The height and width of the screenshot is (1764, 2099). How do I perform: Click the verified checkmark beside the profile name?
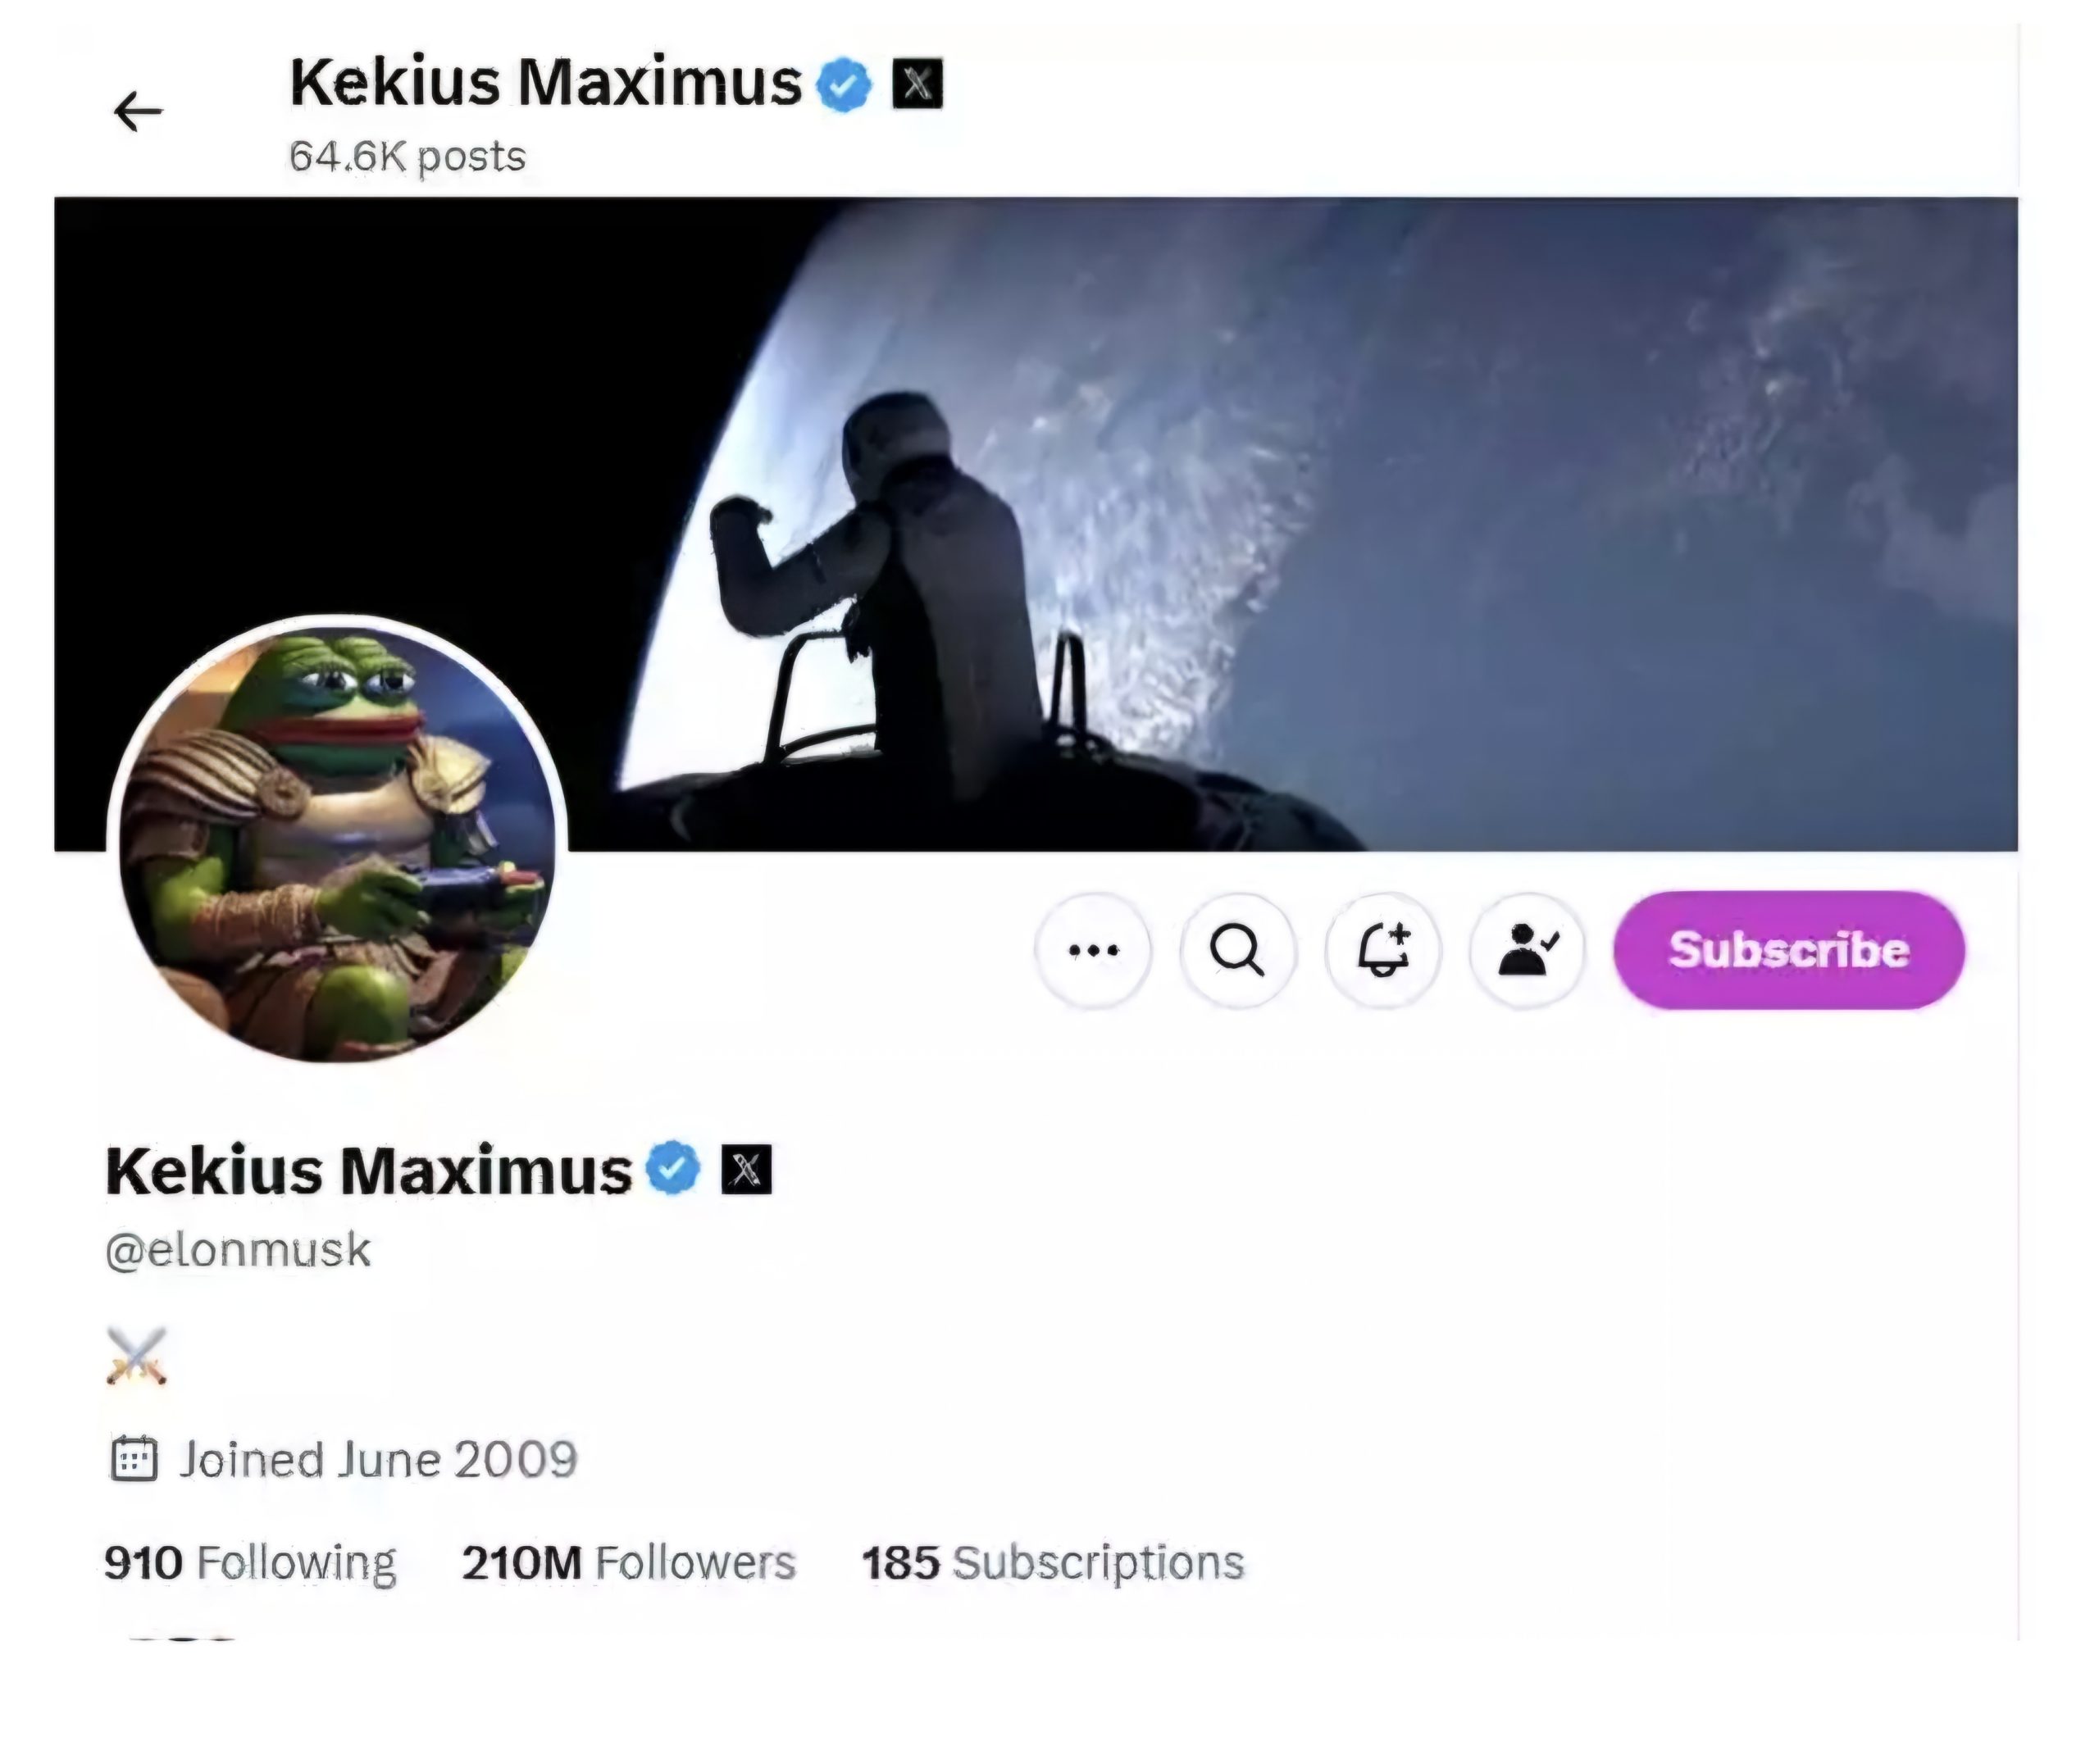click(x=673, y=1168)
